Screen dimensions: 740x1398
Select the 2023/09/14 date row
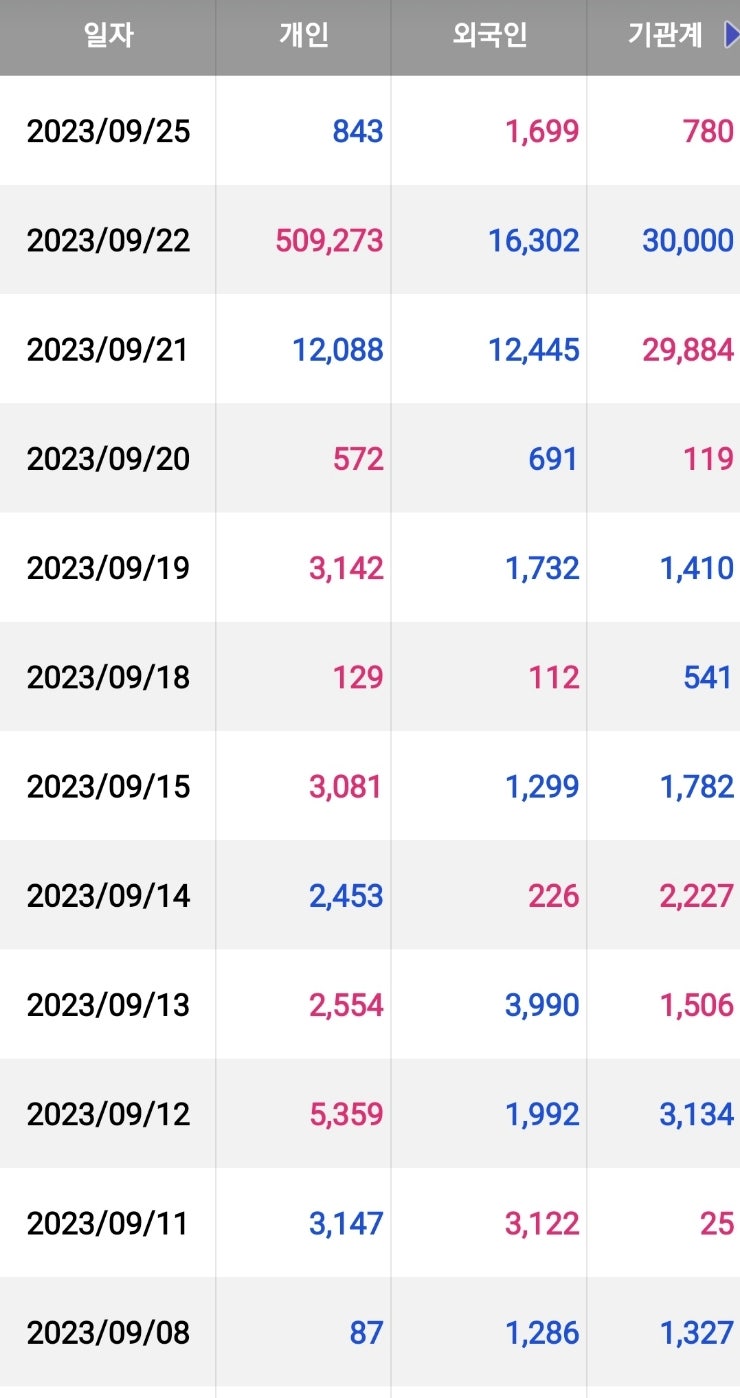coord(108,895)
